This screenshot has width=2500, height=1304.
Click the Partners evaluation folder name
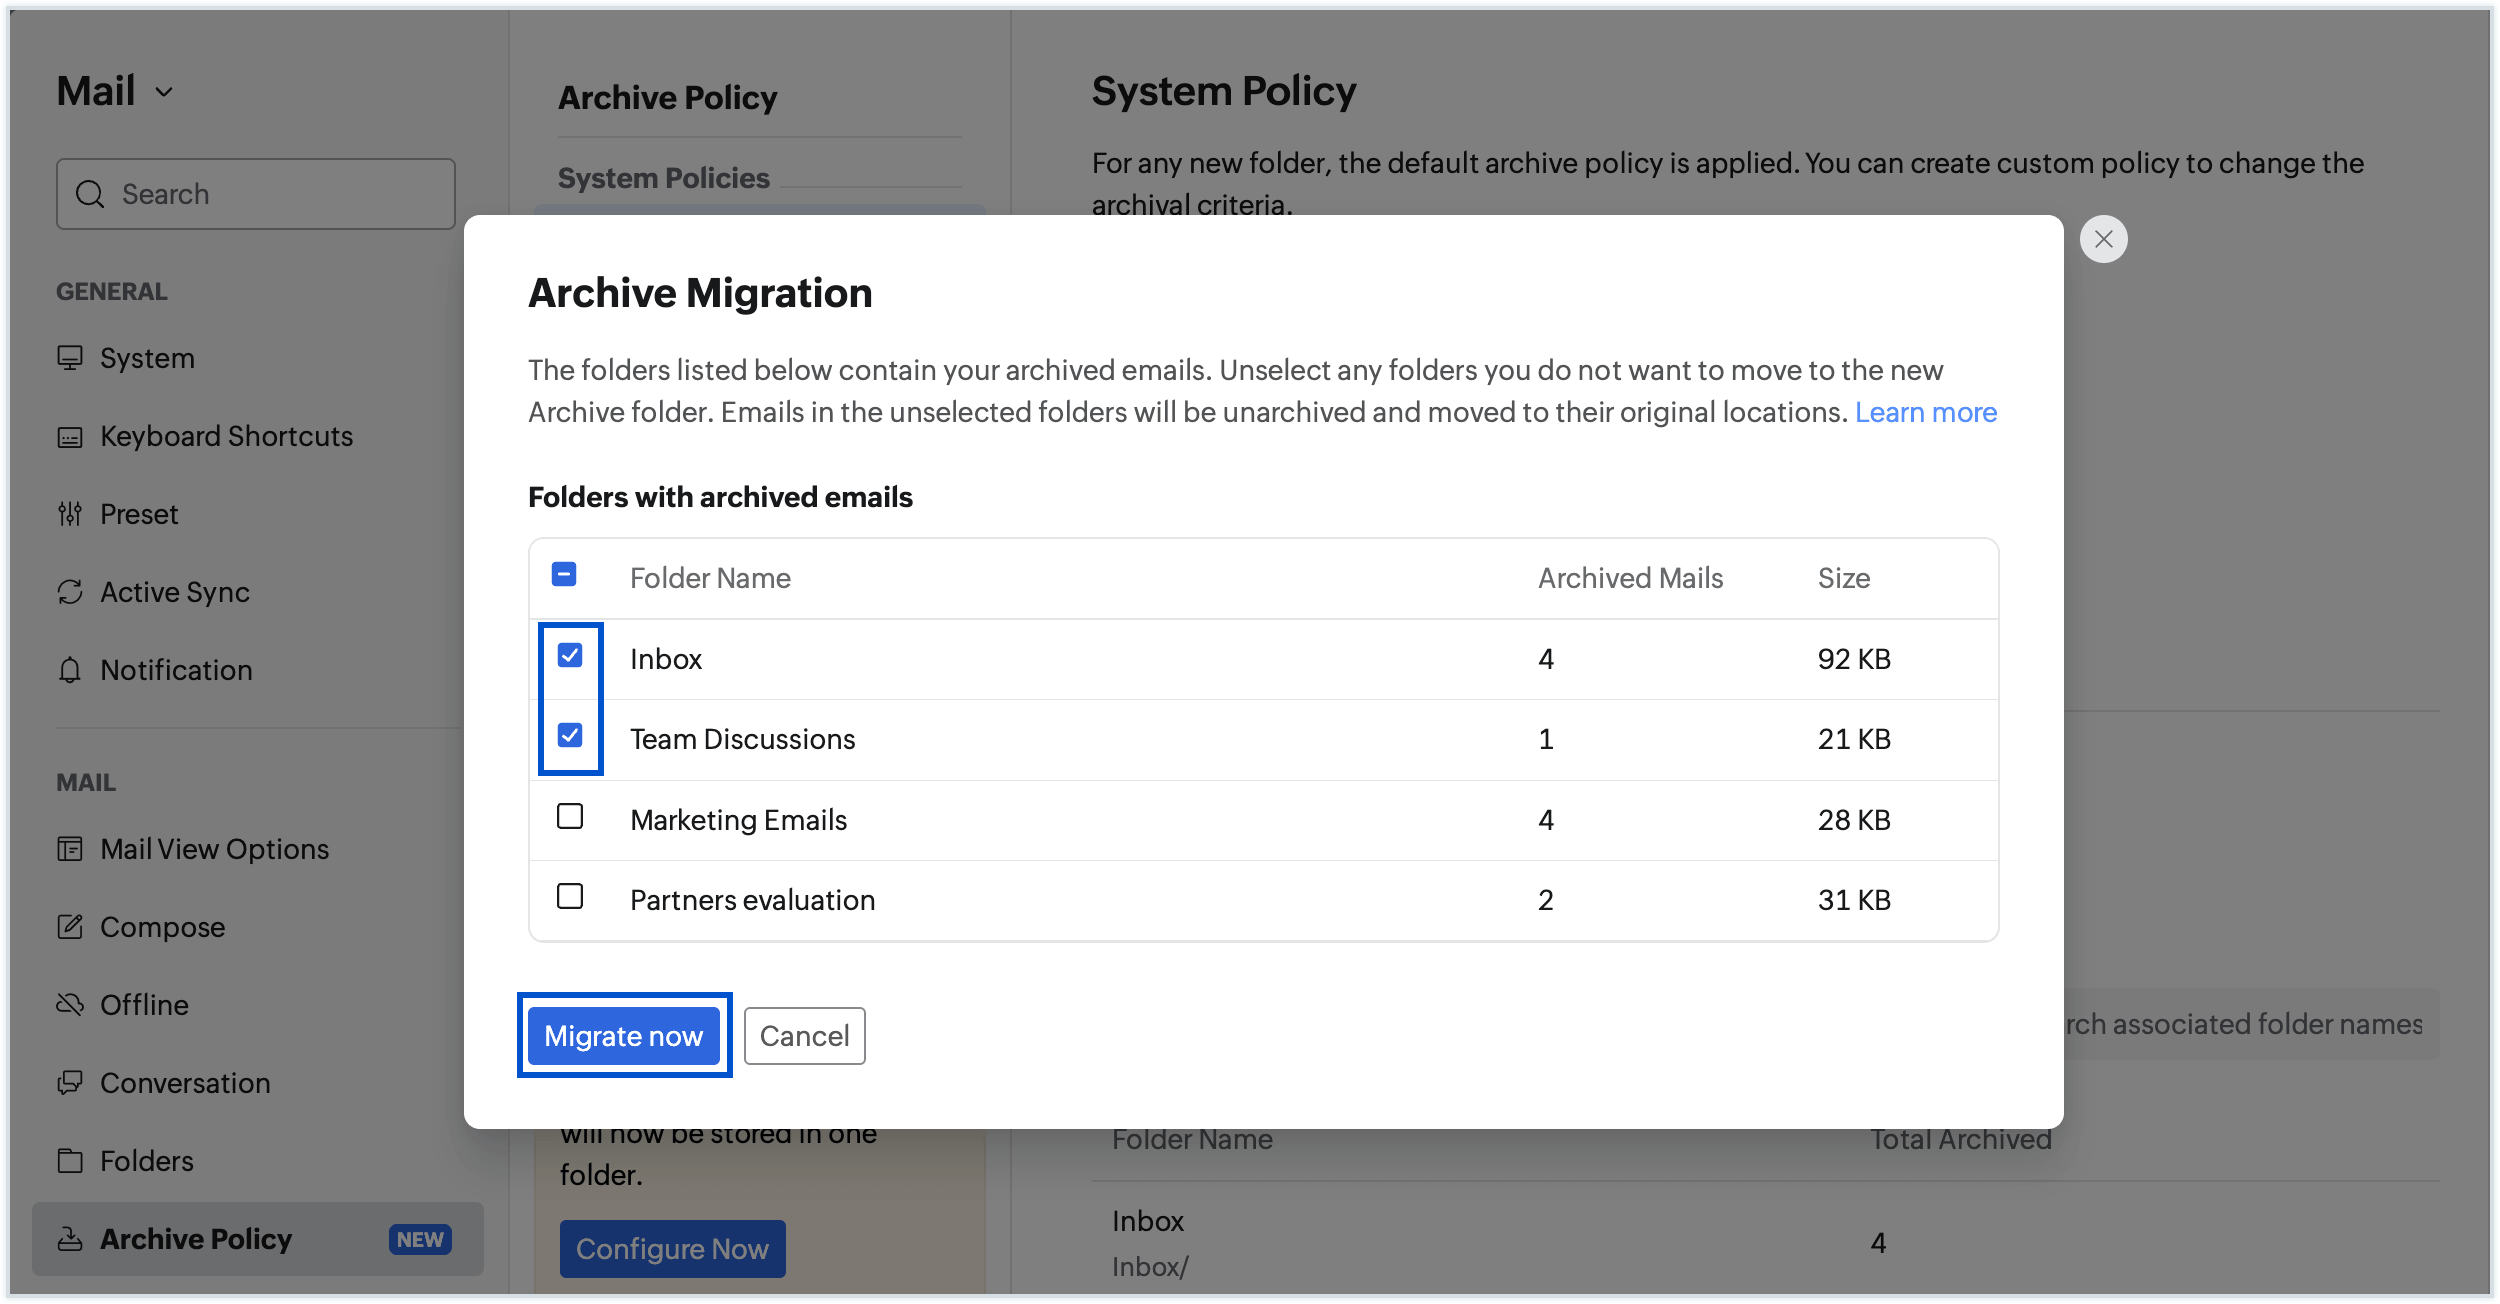pyautogui.click(x=752, y=900)
